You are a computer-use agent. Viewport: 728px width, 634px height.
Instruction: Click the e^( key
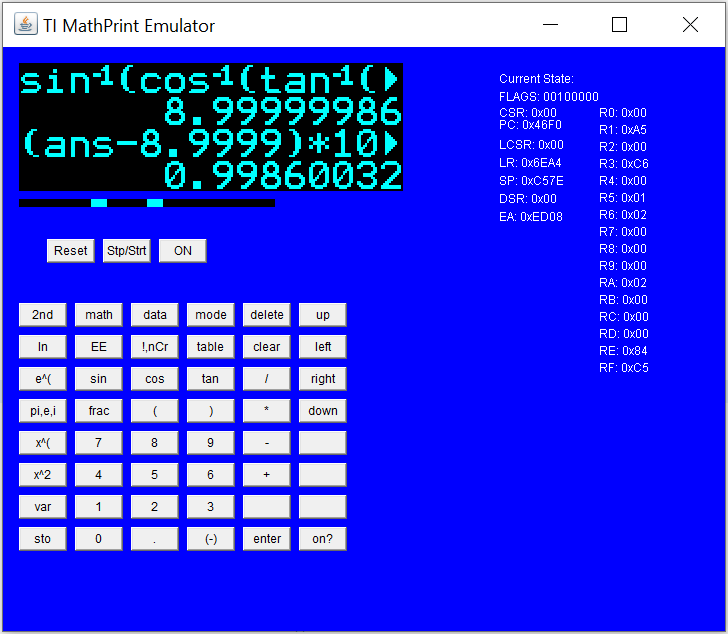(43, 379)
